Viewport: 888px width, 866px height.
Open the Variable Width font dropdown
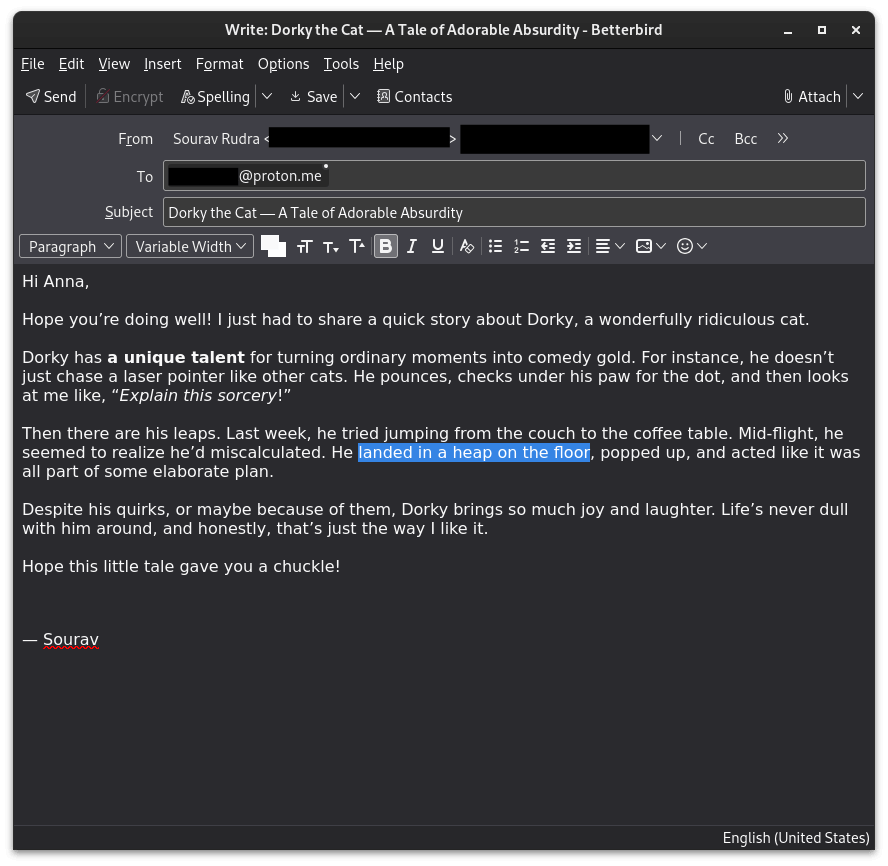[x=190, y=245]
